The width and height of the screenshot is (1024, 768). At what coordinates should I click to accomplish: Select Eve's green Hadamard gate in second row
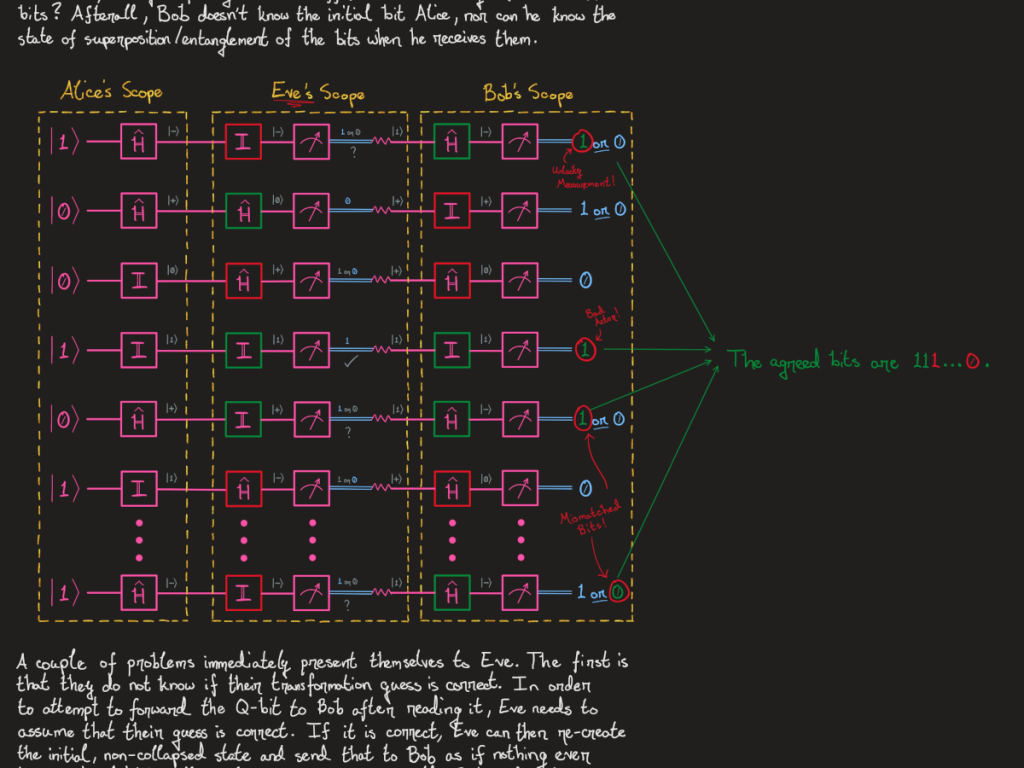pos(241,211)
